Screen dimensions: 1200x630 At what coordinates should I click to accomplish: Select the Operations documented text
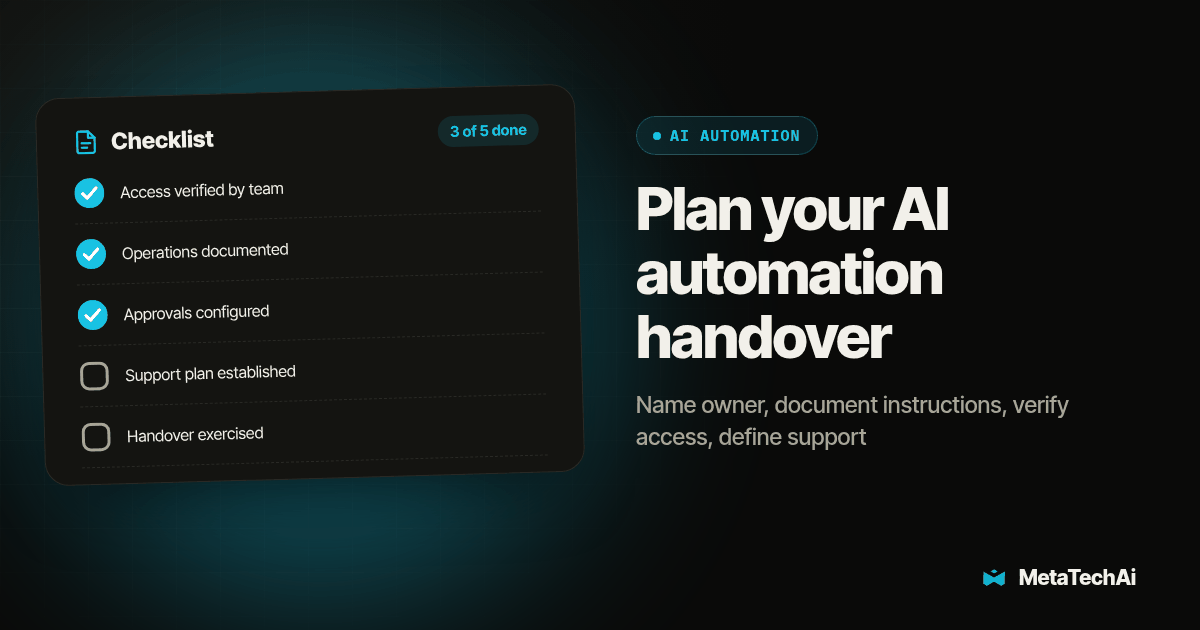[x=205, y=251]
